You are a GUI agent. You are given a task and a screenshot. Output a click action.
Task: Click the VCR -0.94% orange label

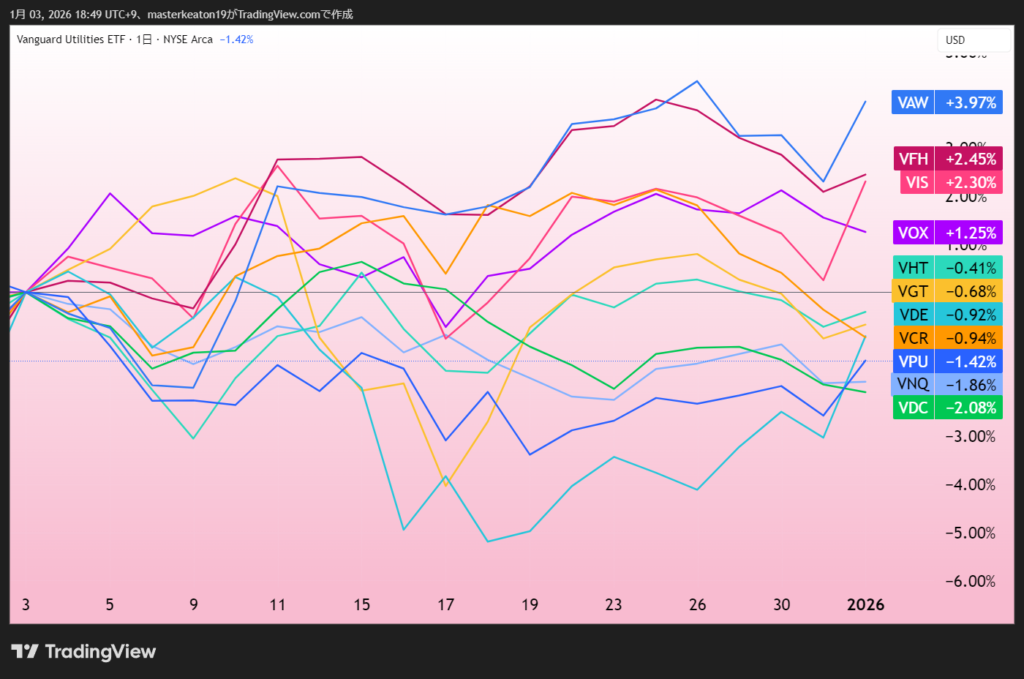(x=947, y=337)
